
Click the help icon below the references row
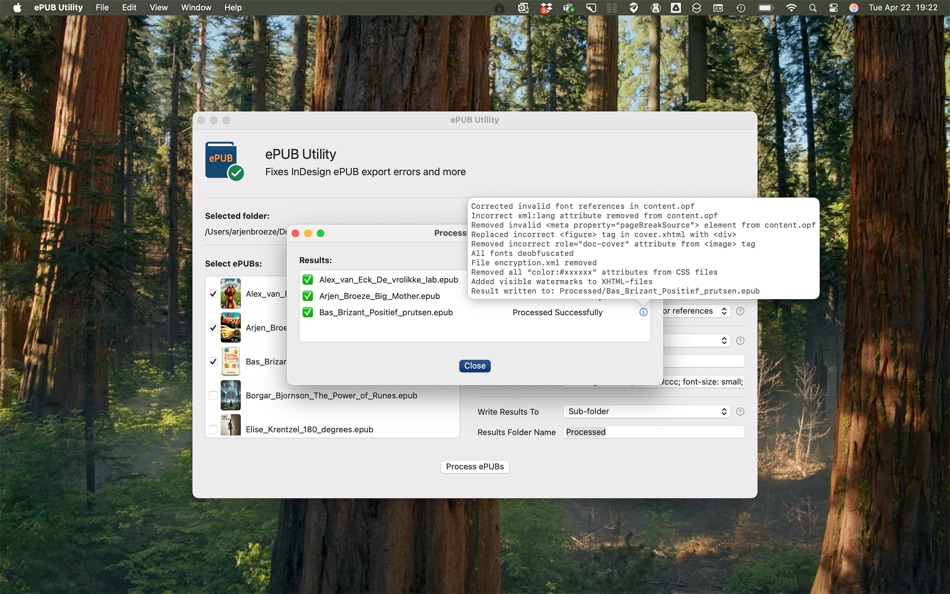click(x=740, y=341)
